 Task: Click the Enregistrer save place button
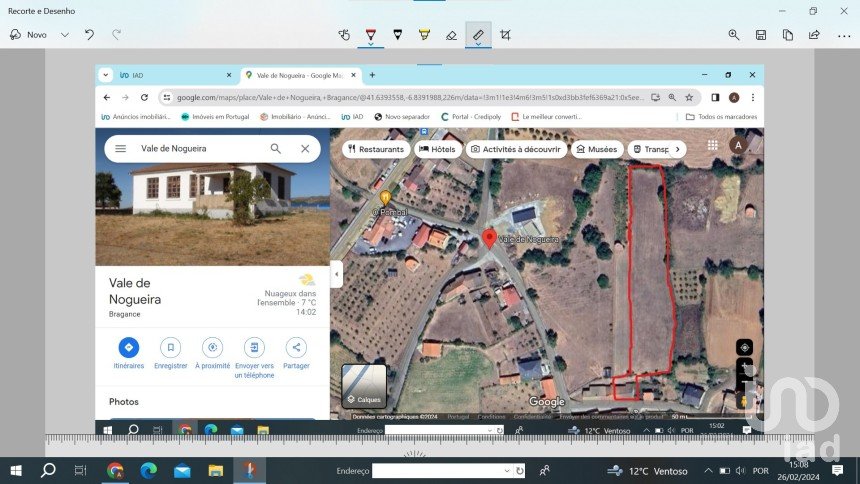171,353
